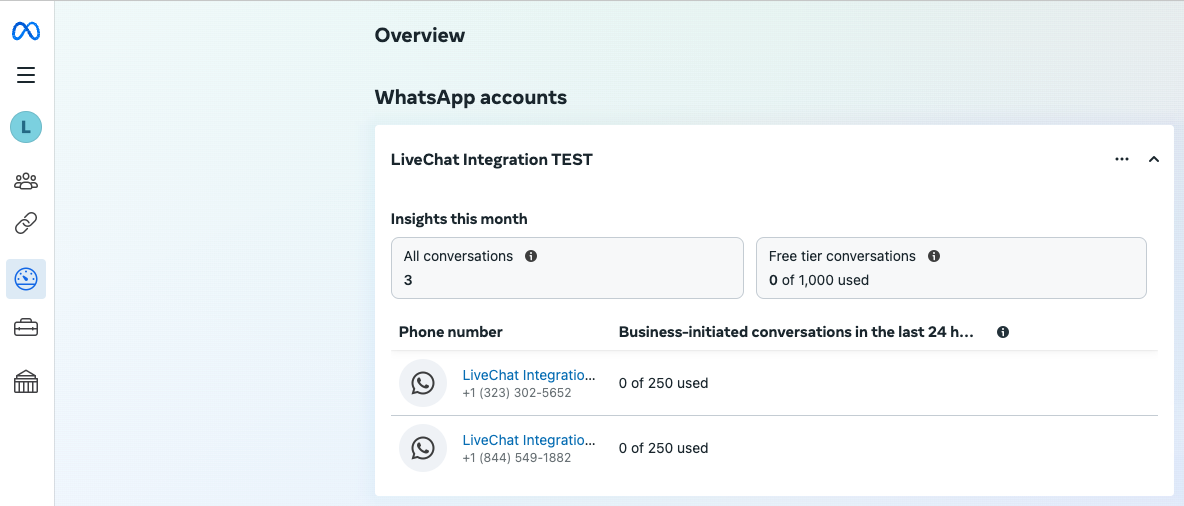Image resolution: width=1184 pixels, height=506 pixels.
Task: Select the dashboard overview gauge icon
Action: click(x=26, y=279)
